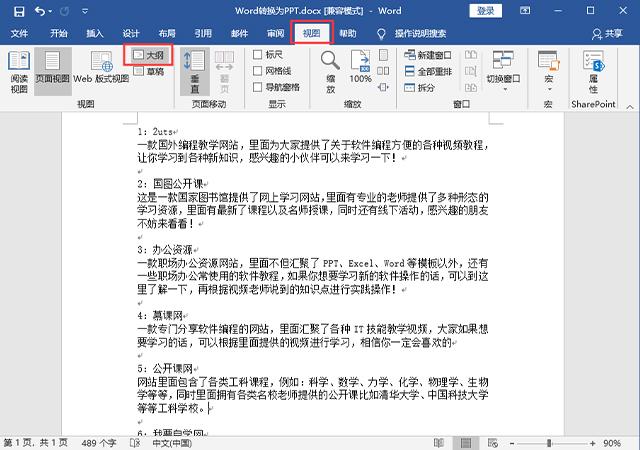This screenshot has height=450, width=640.
Task: Click synchronous scrolling icon
Action: pyautogui.click(x=471, y=71)
